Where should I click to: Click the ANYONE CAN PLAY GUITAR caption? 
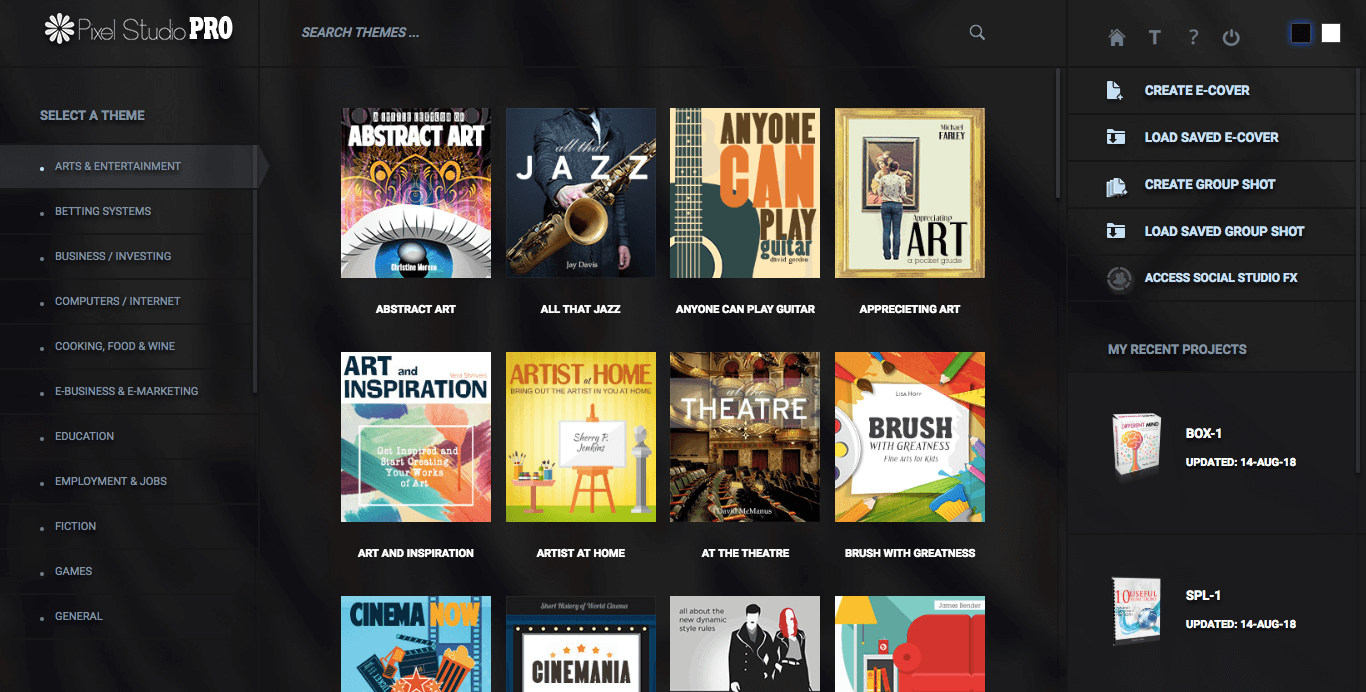pos(745,309)
